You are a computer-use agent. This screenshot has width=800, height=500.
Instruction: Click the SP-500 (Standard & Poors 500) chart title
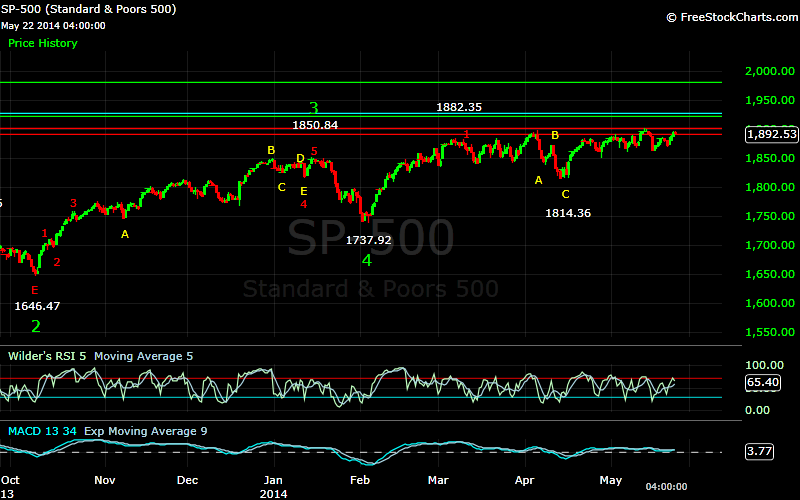pos(88,9)
